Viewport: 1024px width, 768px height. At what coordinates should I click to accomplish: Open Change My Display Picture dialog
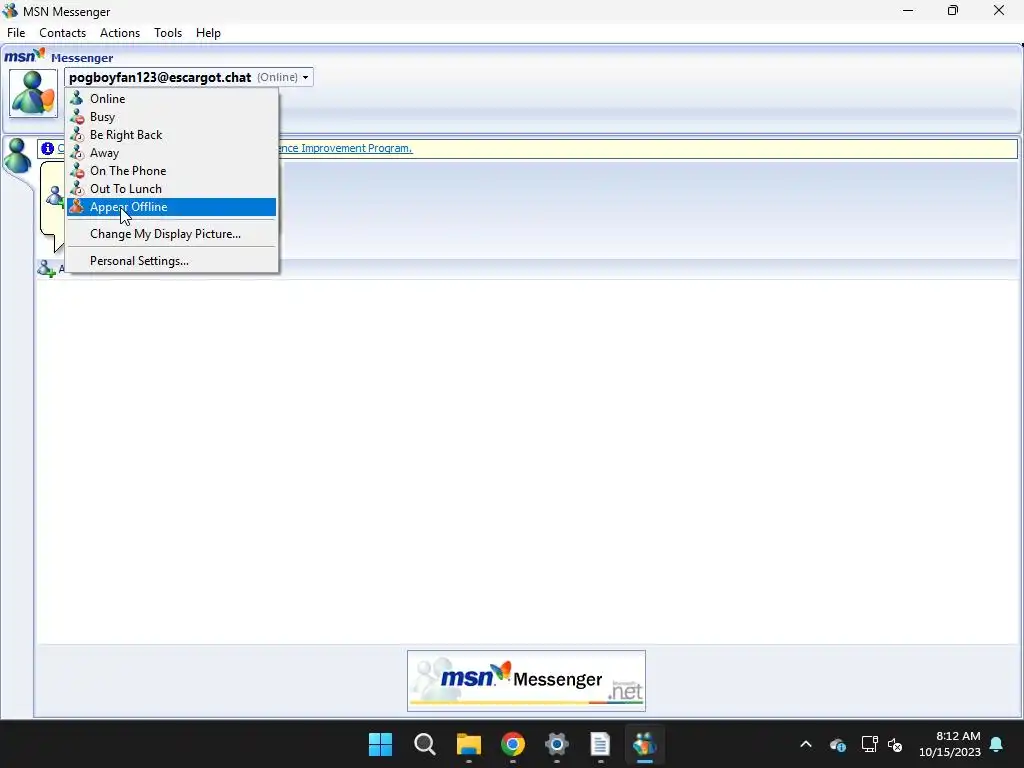172,234
